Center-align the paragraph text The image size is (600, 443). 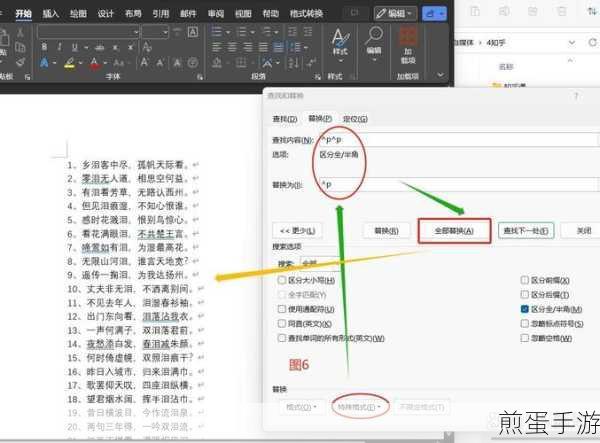click(x=232, y=47)
